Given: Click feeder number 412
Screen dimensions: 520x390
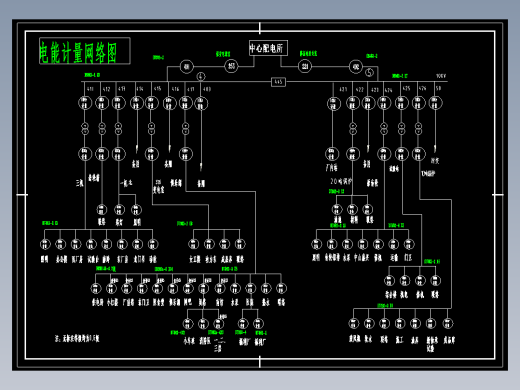Looking at the screenshot, I should [x=106, y=89].
